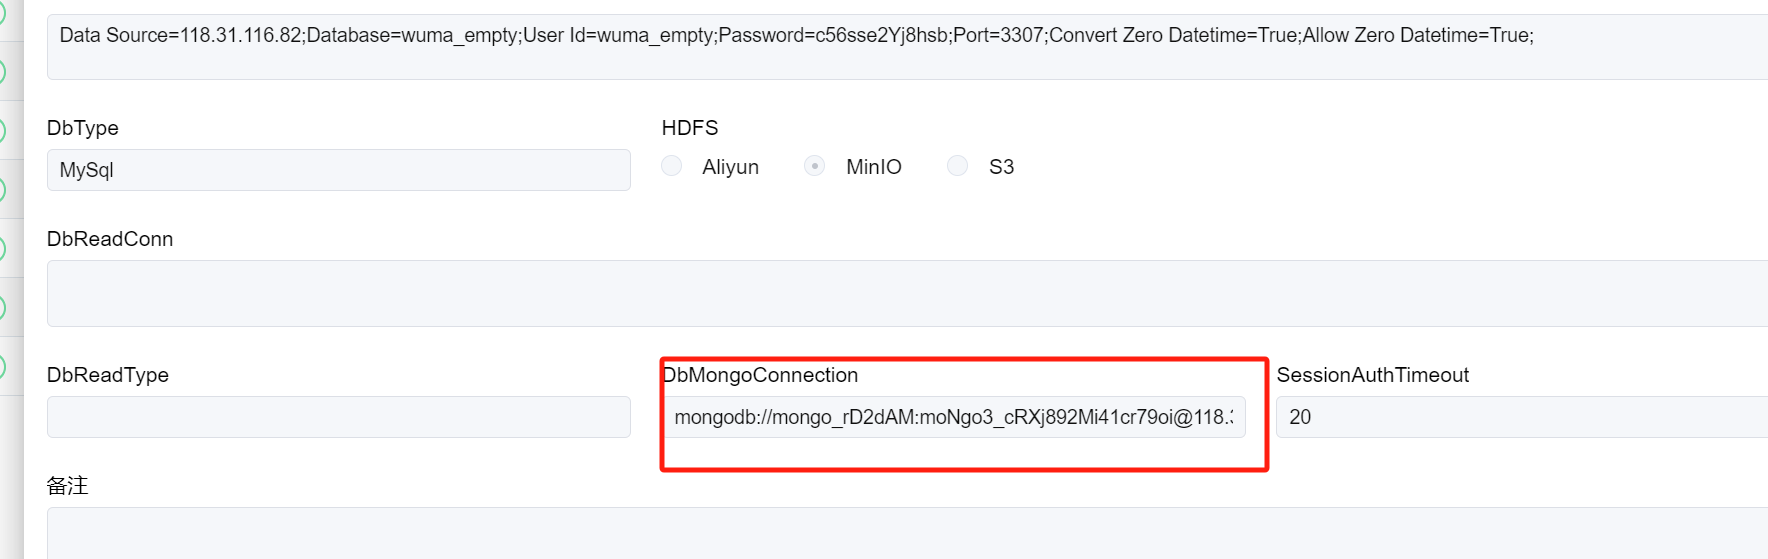The image size is (1768, 559).
Task: Open the empty DbReadType field
Action: (338, 417)
